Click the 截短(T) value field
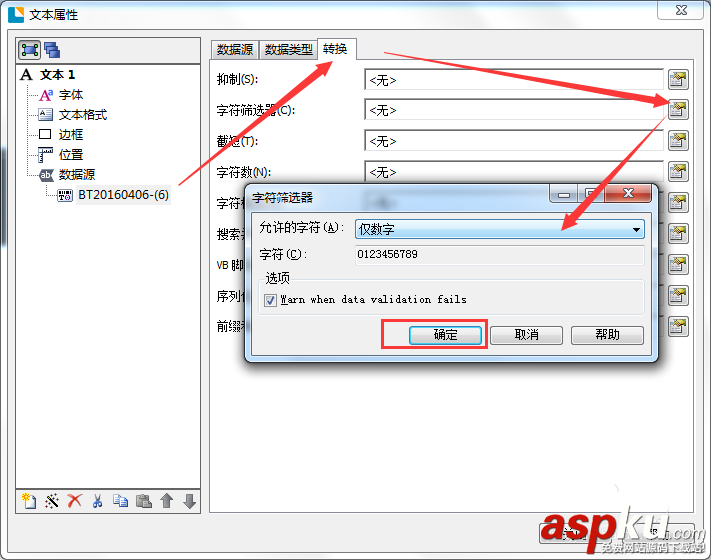 (x=514, y=141)
